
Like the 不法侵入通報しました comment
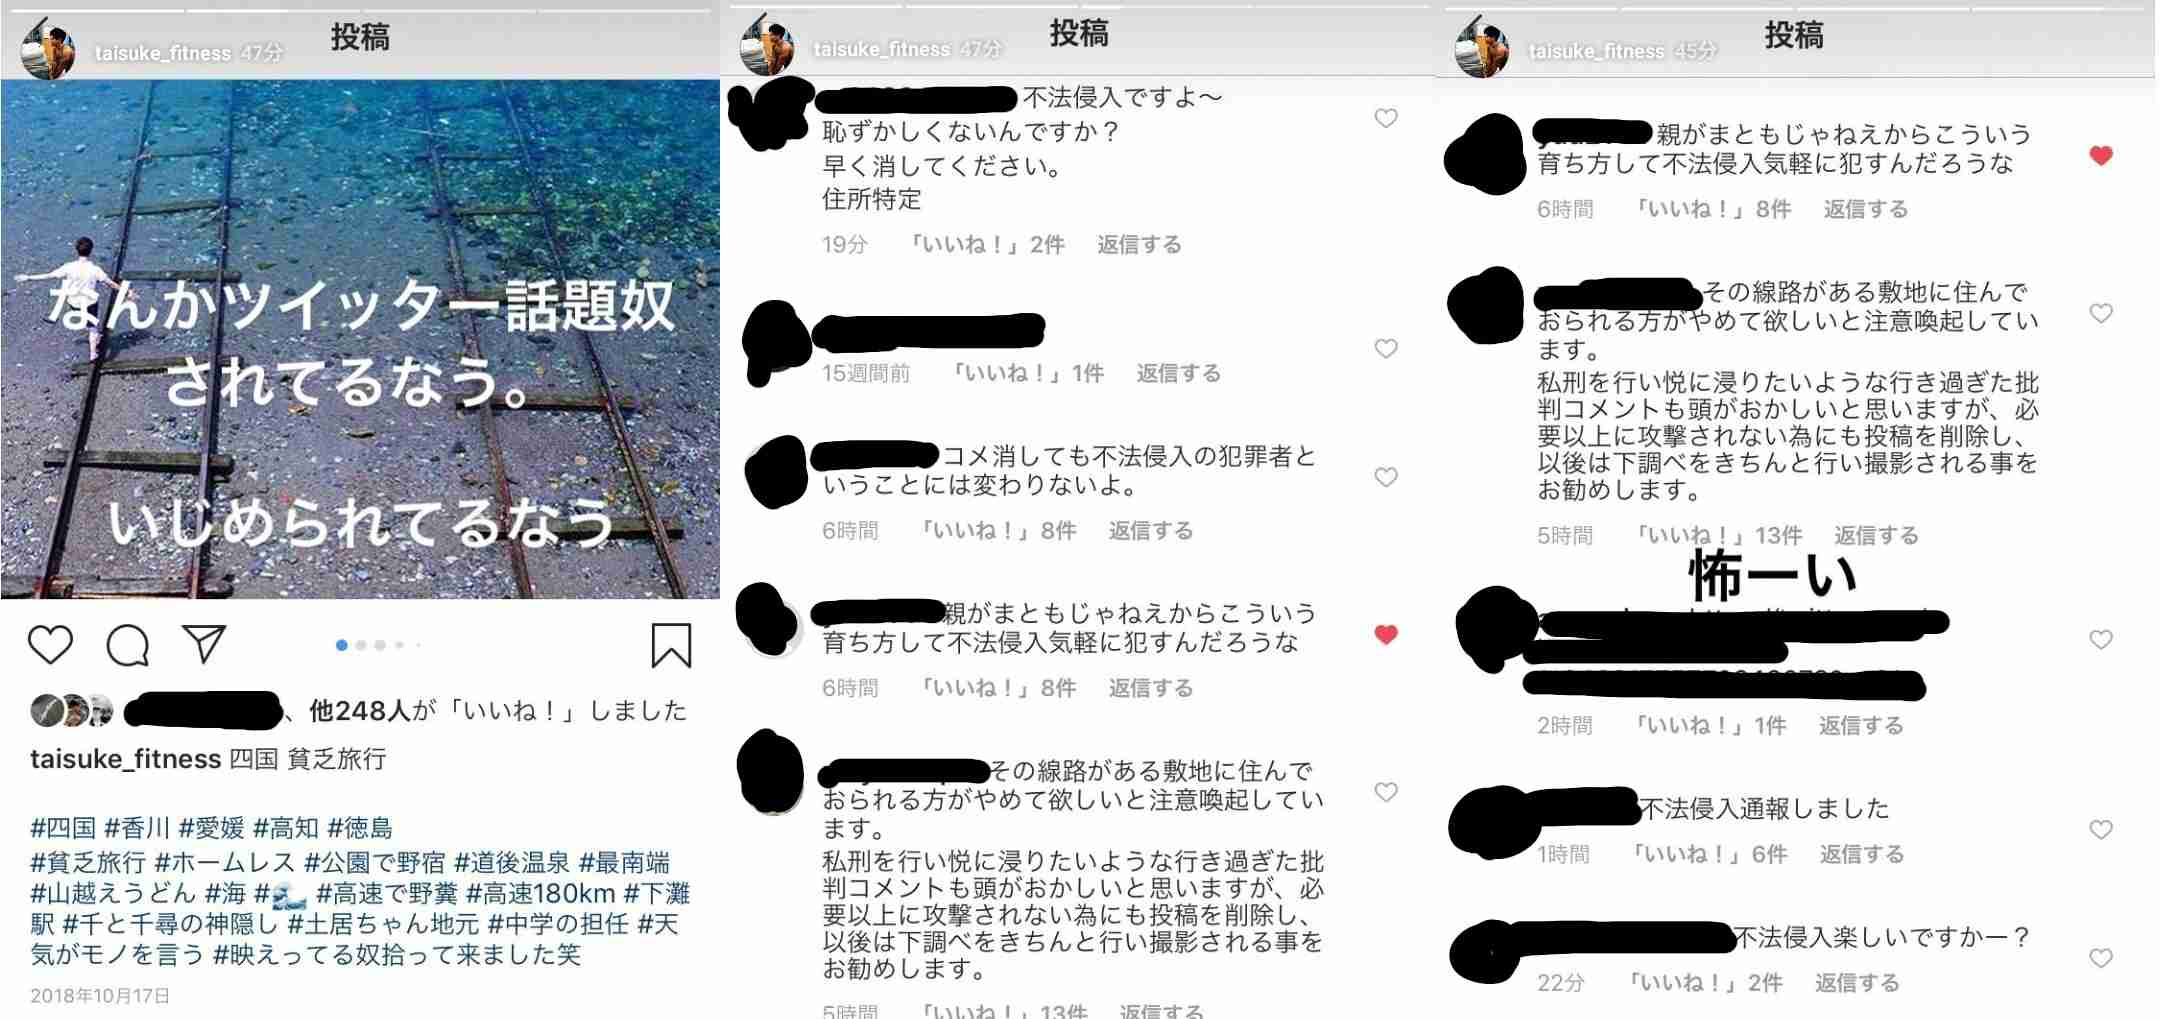tap(2101, 829)
